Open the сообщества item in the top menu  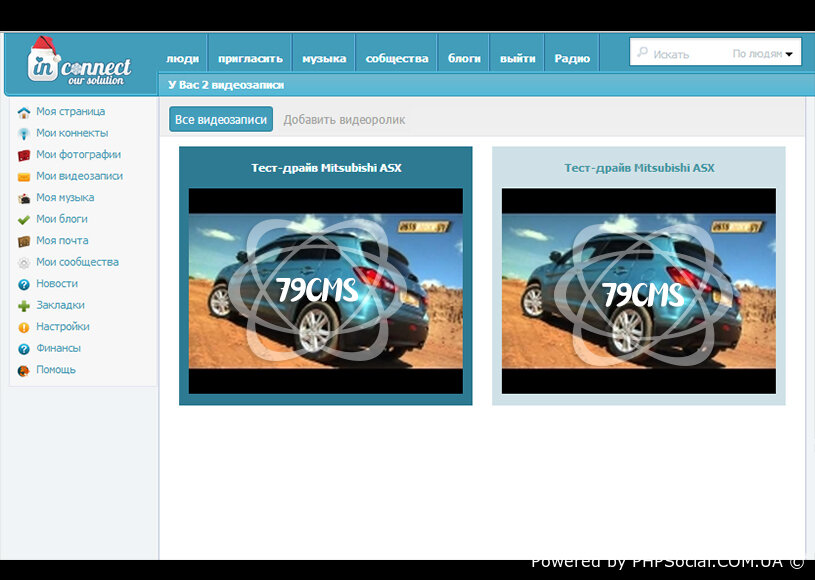coord(397,58)
